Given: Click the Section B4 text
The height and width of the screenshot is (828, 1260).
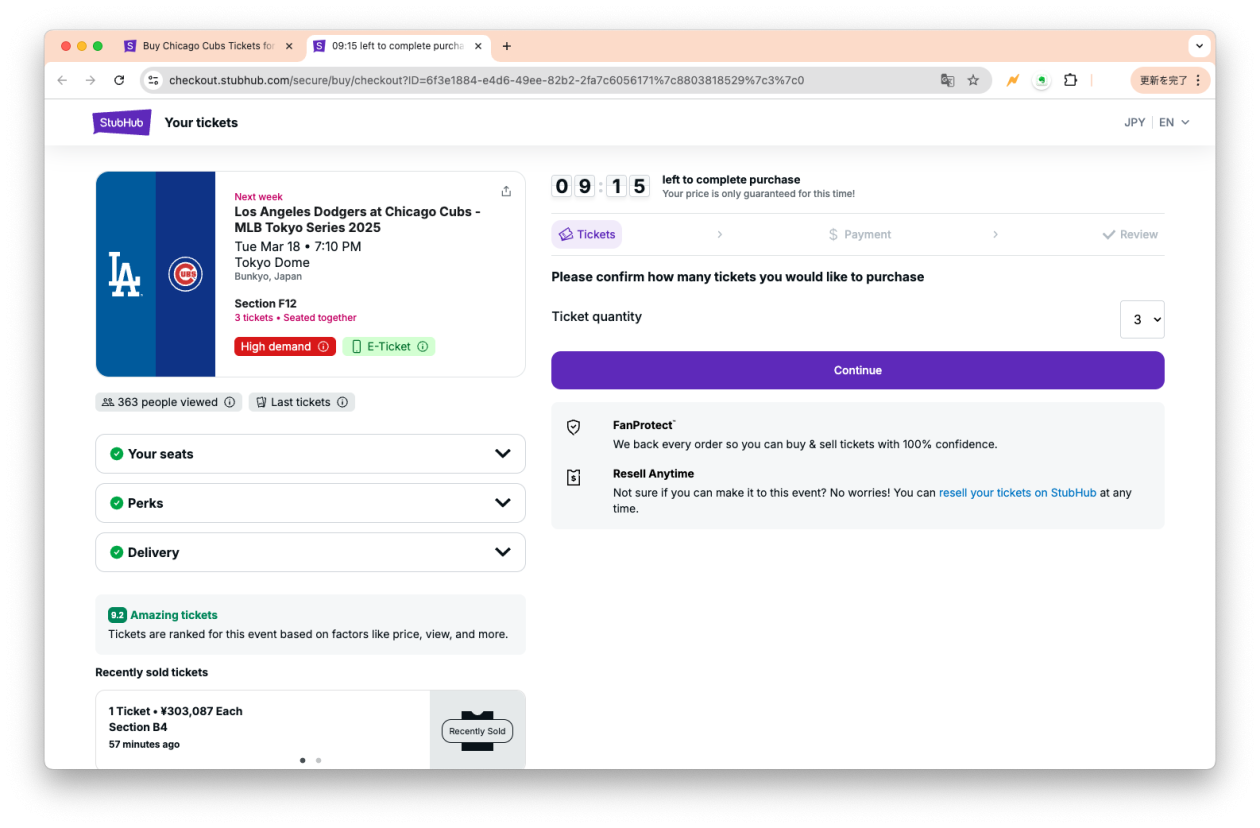Looking at the screenshot, I should (137, 727).
